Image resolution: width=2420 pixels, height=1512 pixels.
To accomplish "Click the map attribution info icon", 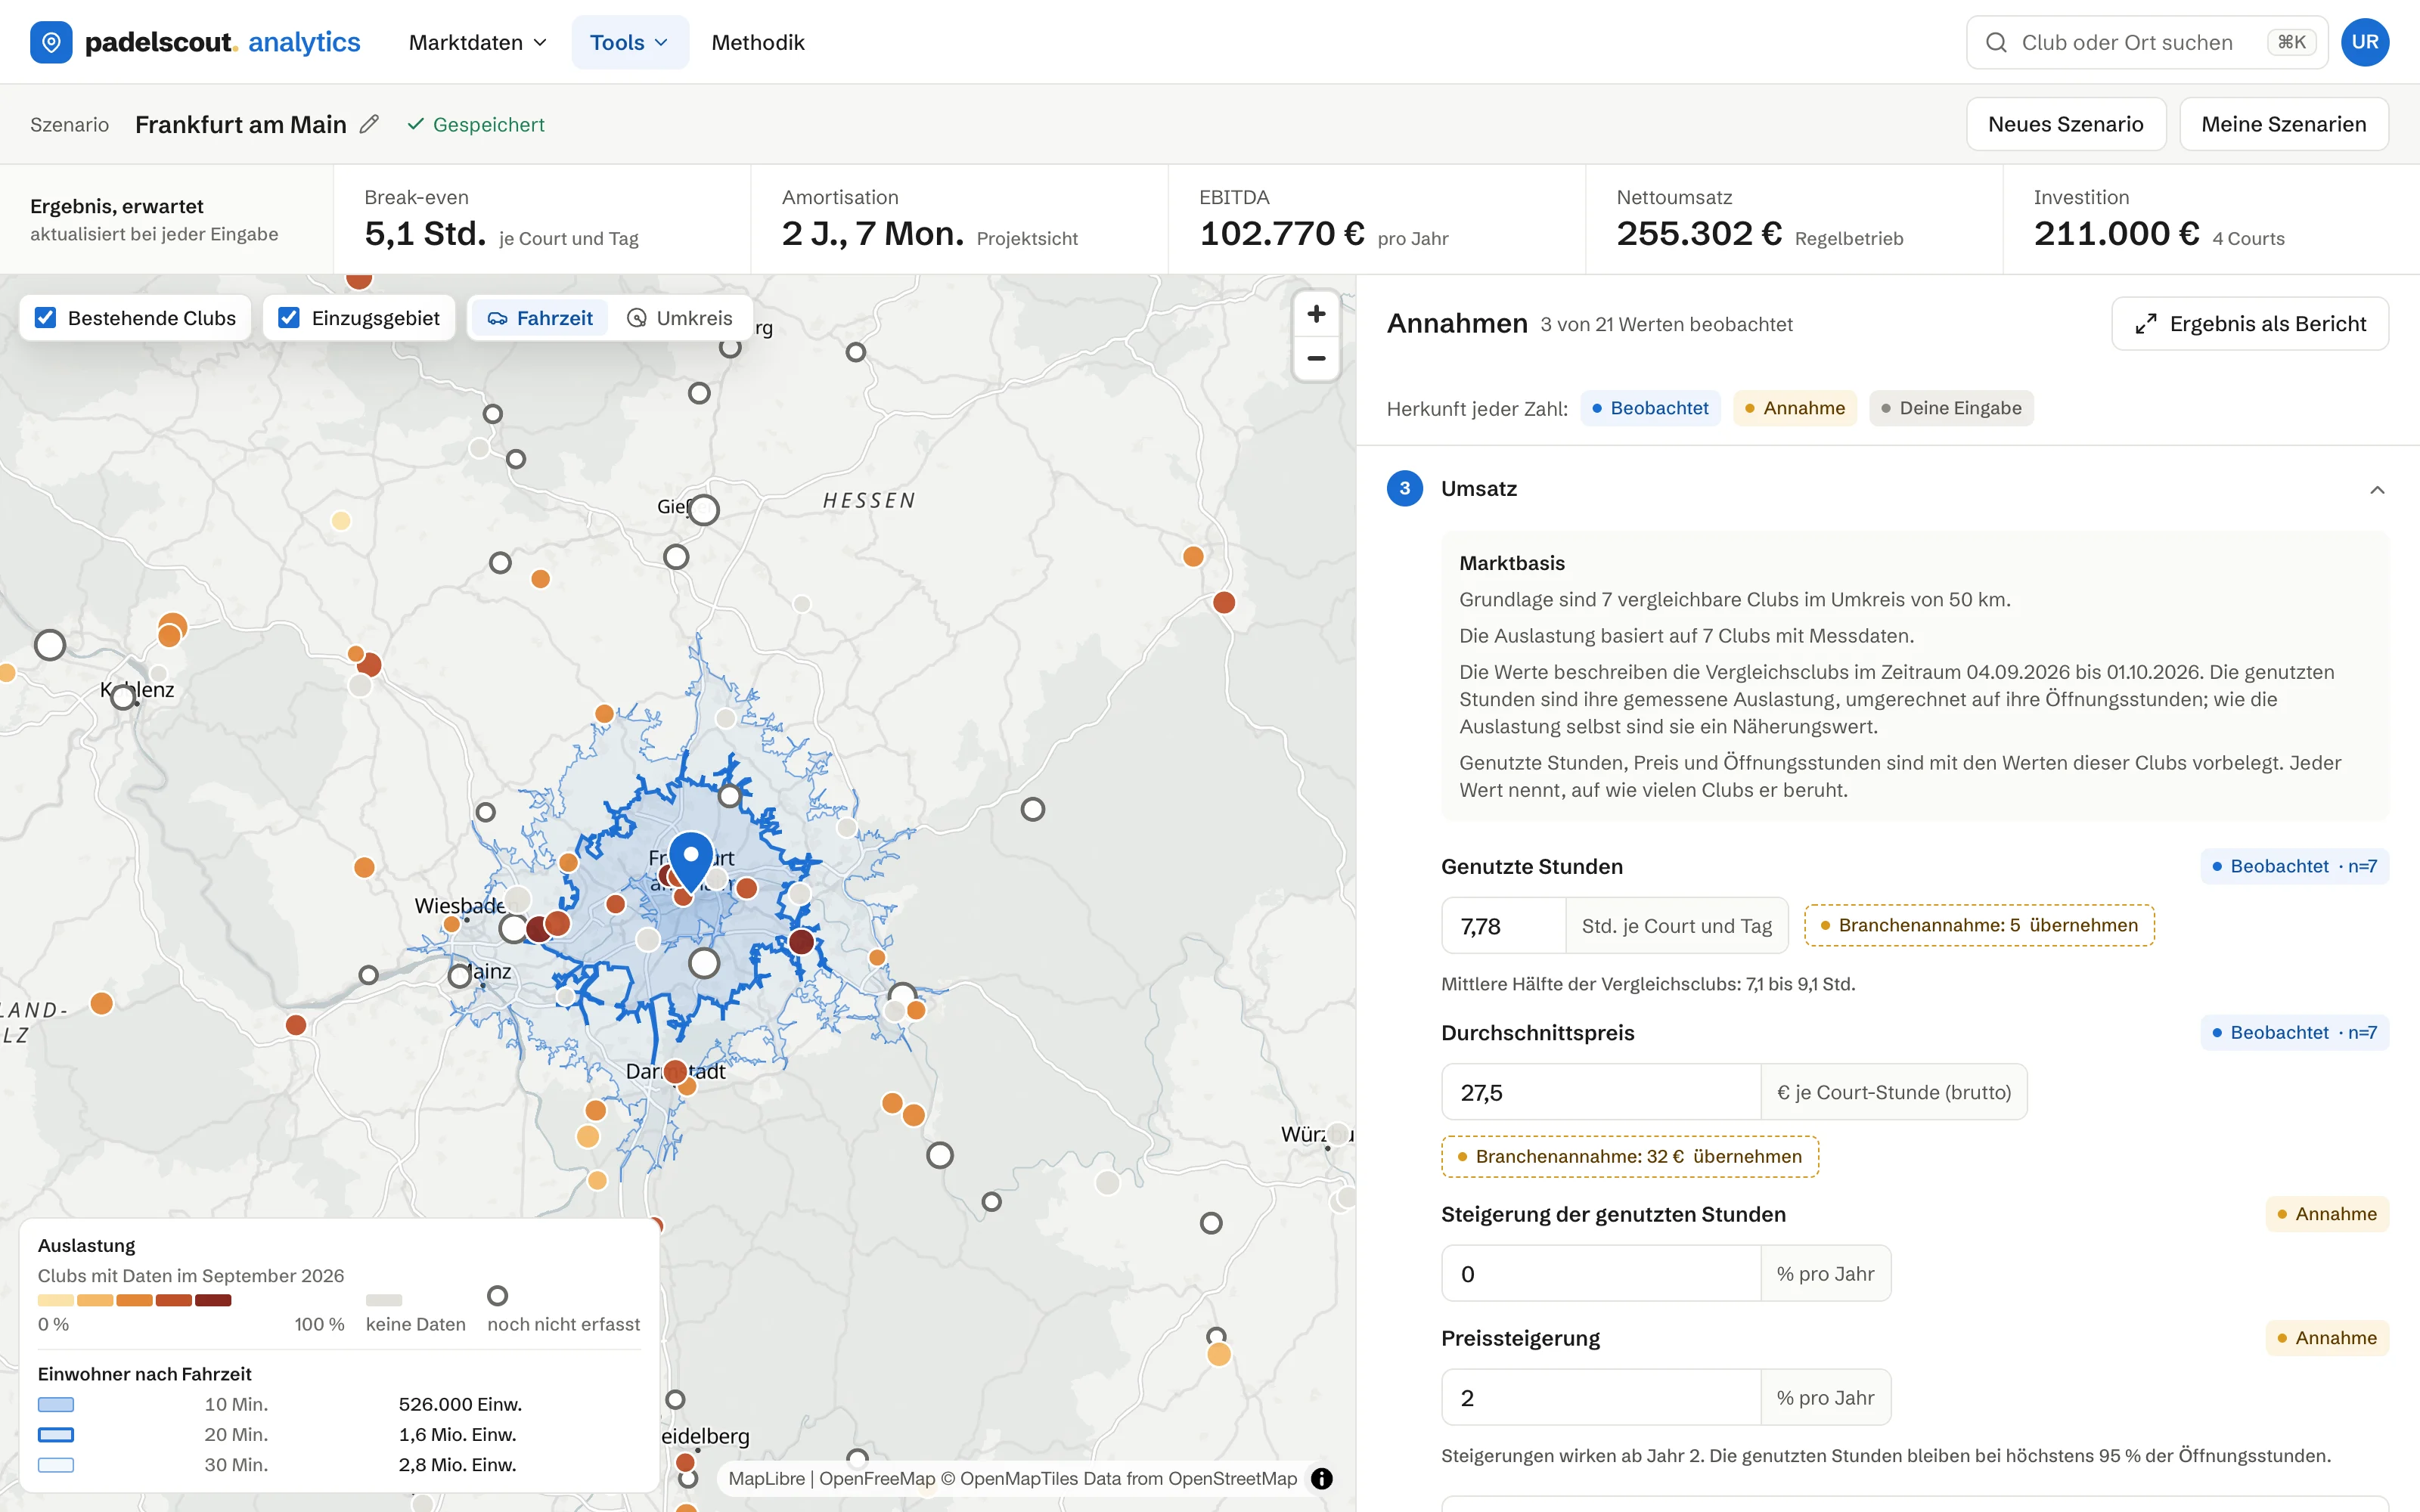I will click(x=1322, y=1478).
